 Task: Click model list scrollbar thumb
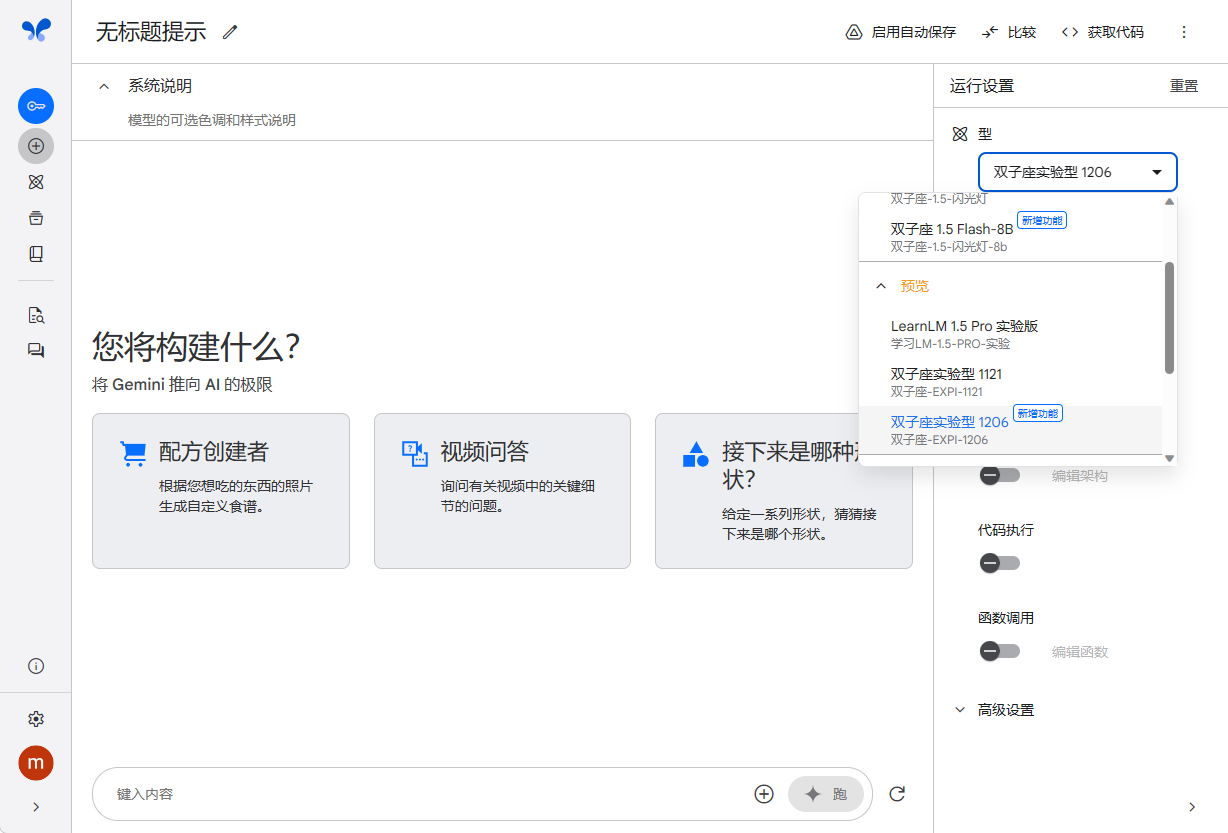click(1169, 318)
